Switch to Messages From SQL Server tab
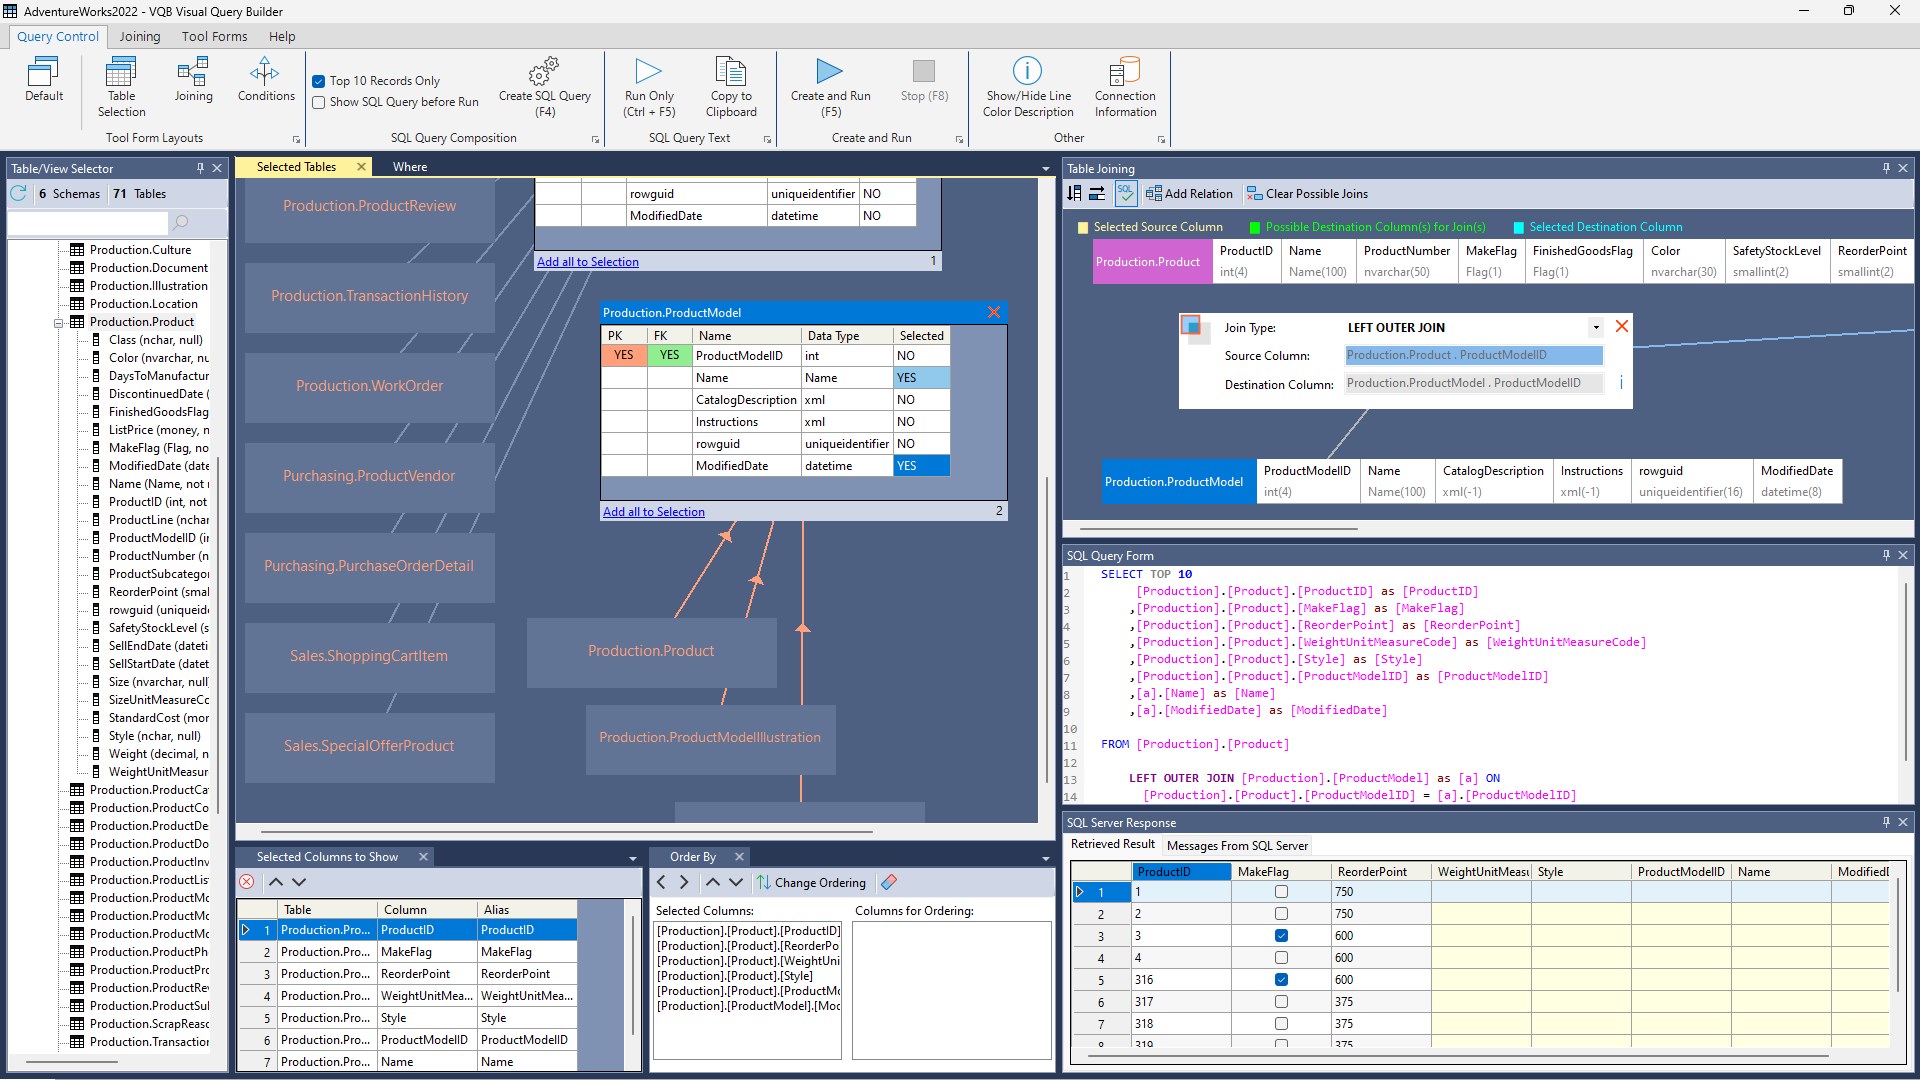The width and height of the screenshot is (1920, 1080). click(x=1237, y=846)
